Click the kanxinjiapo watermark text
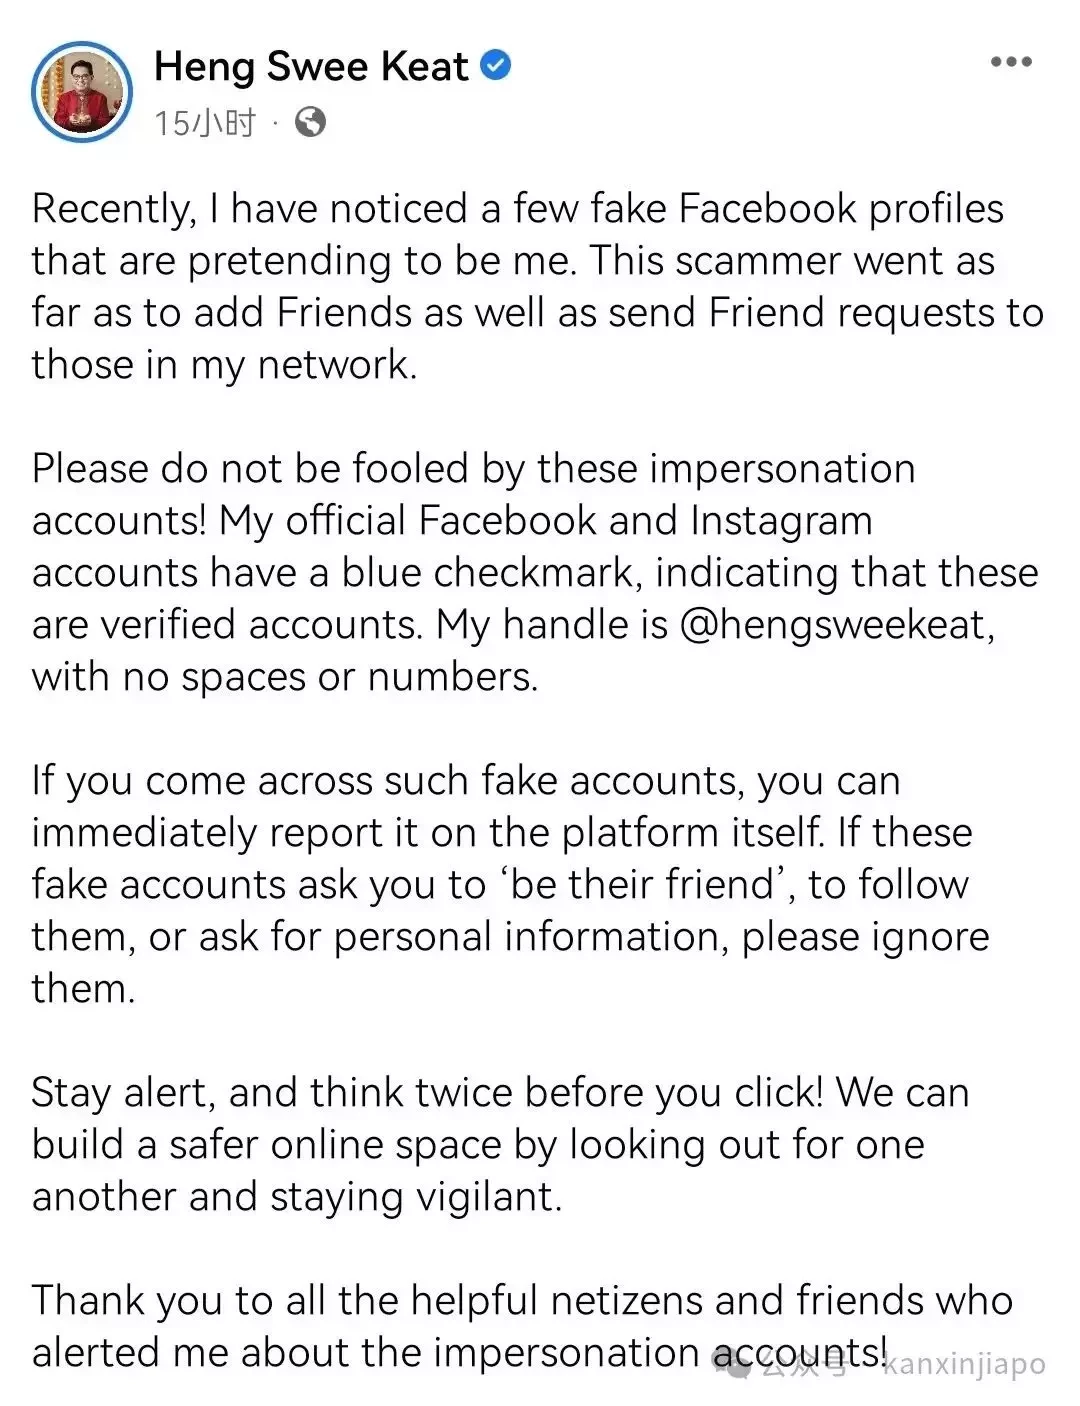 click(965, 1364)
